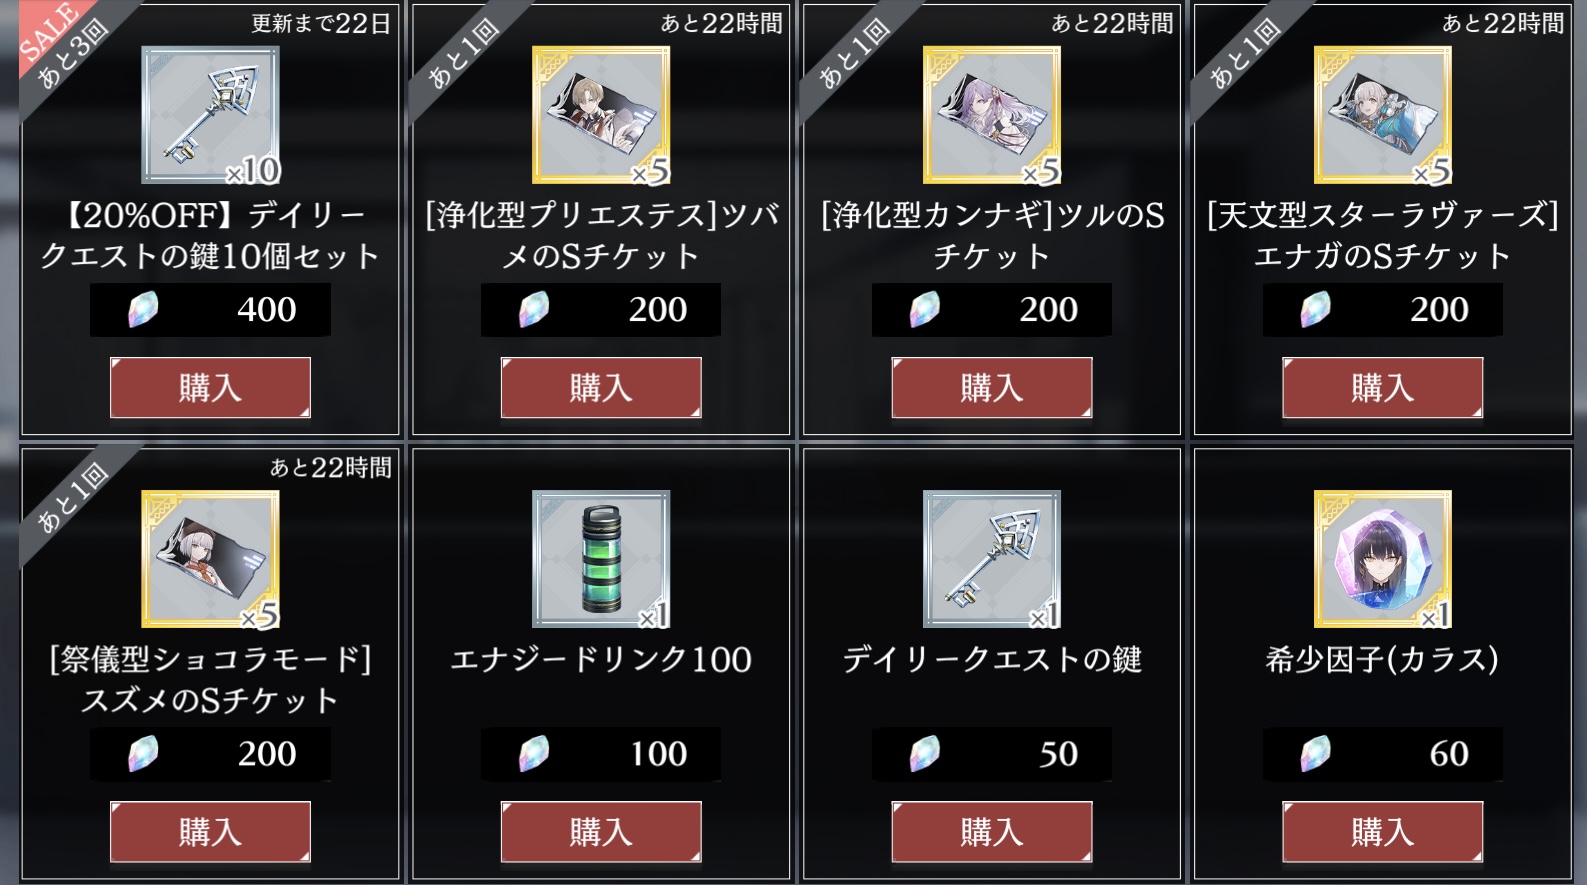Tap the Karasu rare factor gem icon

point(1383,559)
